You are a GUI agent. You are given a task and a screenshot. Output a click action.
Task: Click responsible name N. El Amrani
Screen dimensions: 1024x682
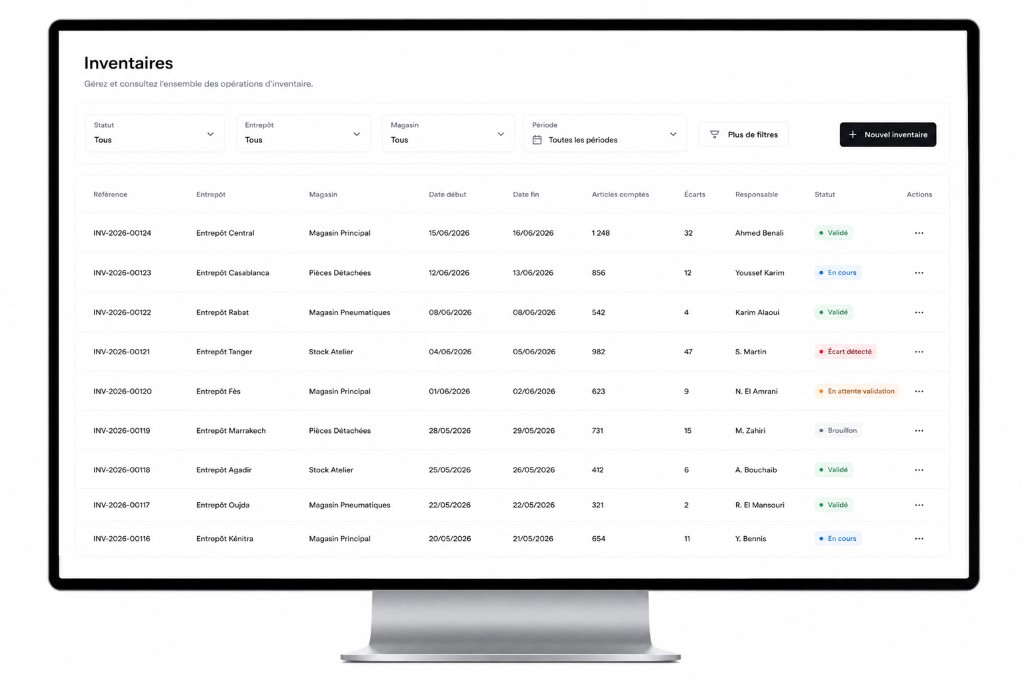click(756, 391)
